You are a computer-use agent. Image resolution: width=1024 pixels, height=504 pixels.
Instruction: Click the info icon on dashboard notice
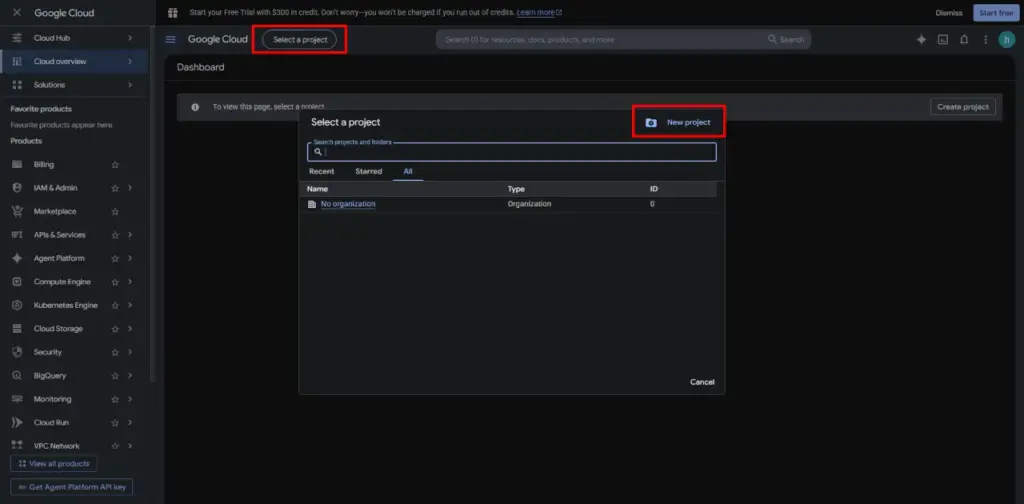pyautogui.click(x=195, y=107)
